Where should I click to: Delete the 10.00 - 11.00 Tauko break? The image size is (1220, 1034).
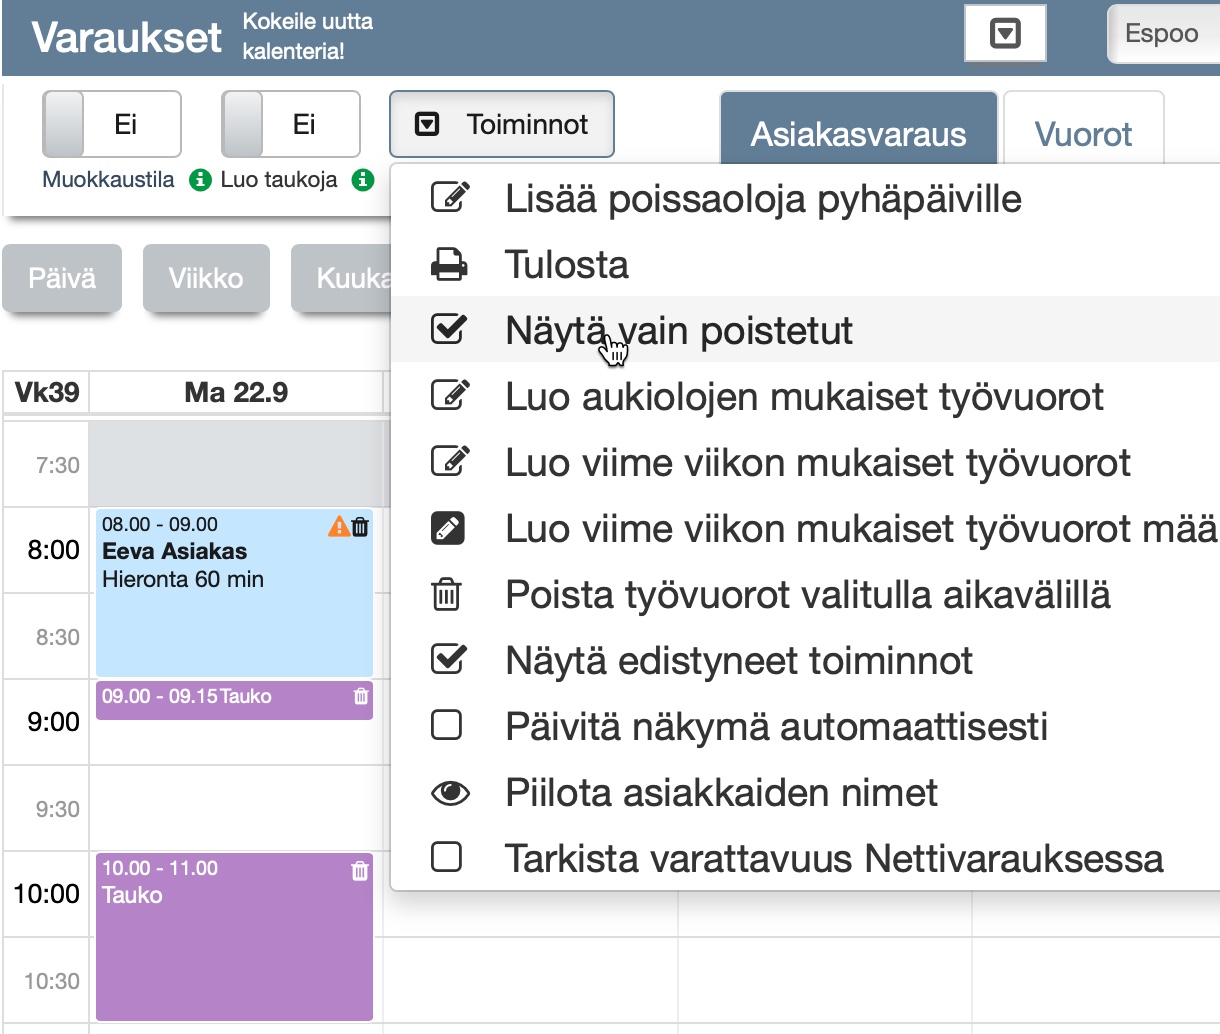click(360, 871)
